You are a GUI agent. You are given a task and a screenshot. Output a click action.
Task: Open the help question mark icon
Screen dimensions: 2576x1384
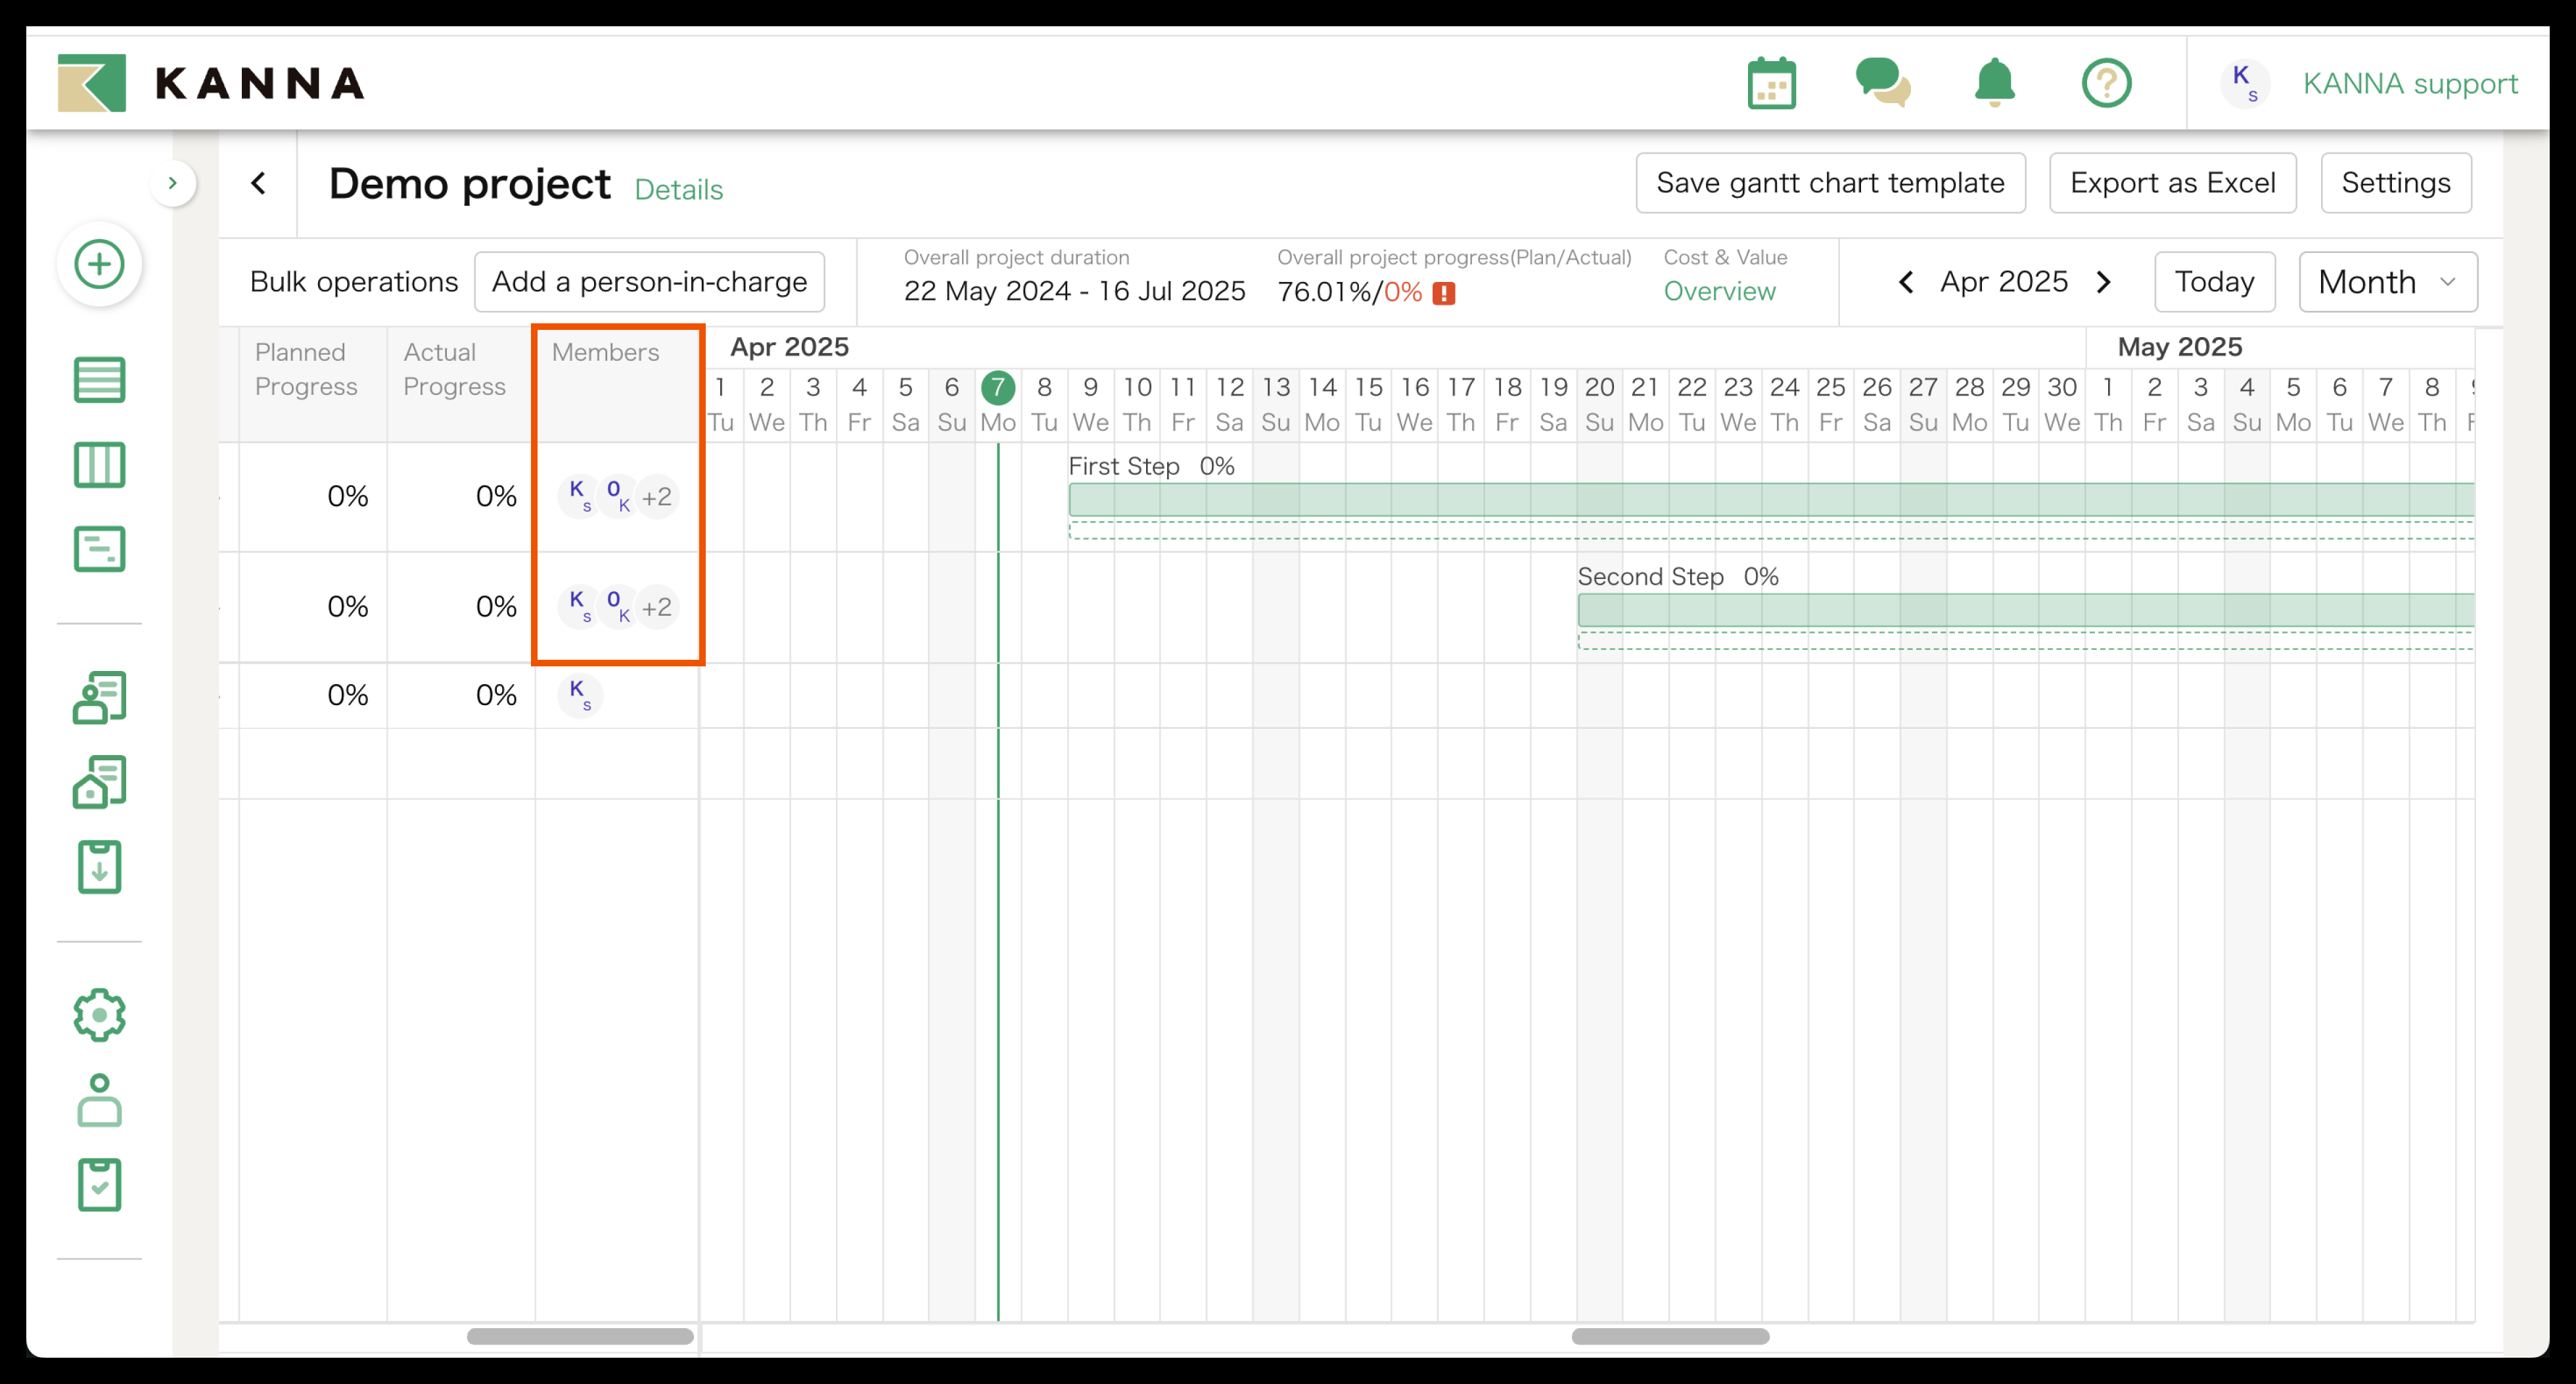click(x=2106, y=83)
